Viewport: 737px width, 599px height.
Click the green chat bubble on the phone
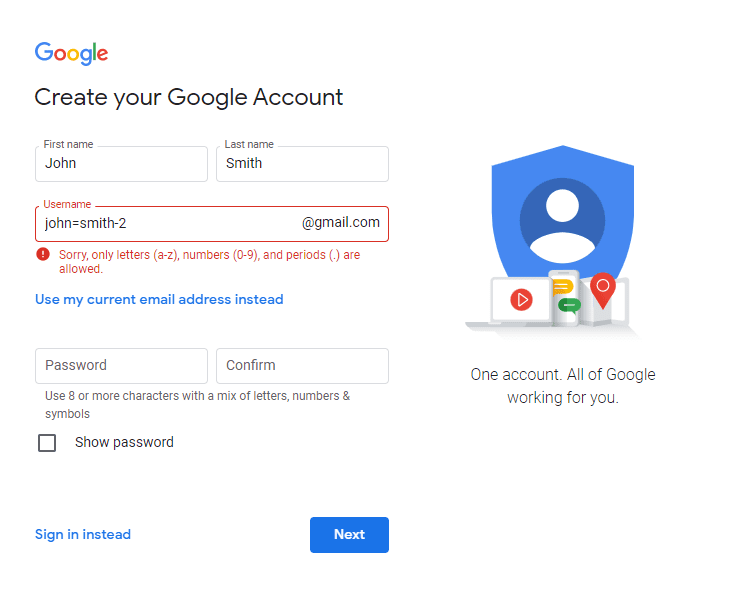pos(569,305)
